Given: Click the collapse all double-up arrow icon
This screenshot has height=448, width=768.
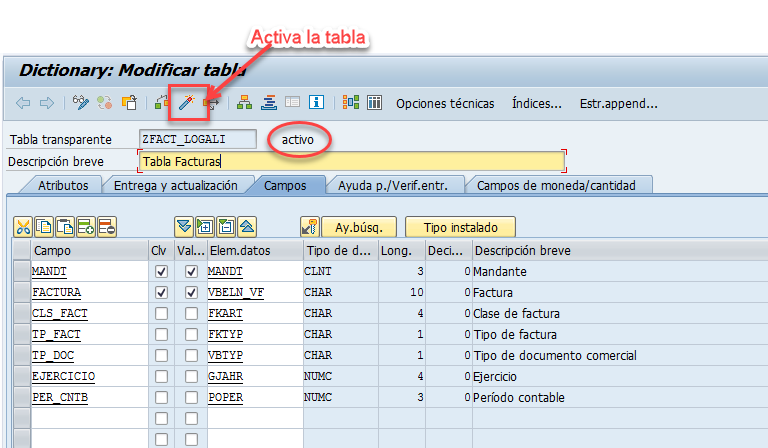Looking at the screenshot, I should [247, 227].
